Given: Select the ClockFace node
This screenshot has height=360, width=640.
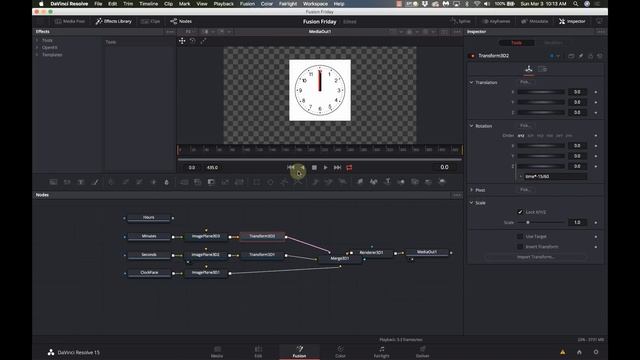Looking at the screenshot, I should [149, 273].
